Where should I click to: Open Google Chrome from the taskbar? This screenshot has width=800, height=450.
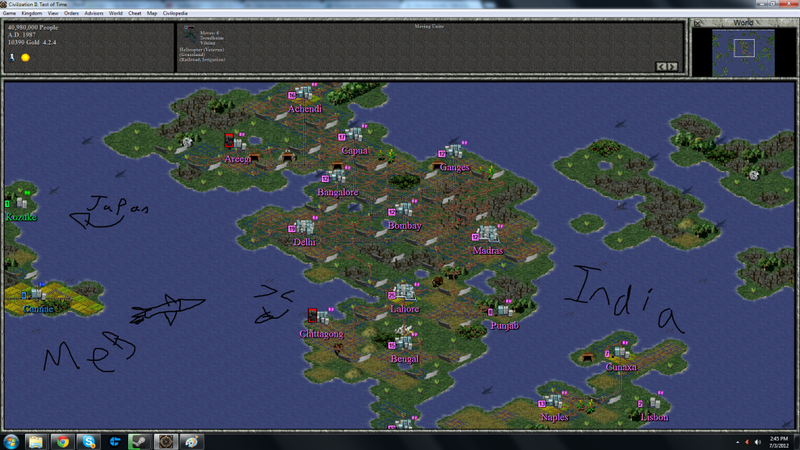pos(63,442)
